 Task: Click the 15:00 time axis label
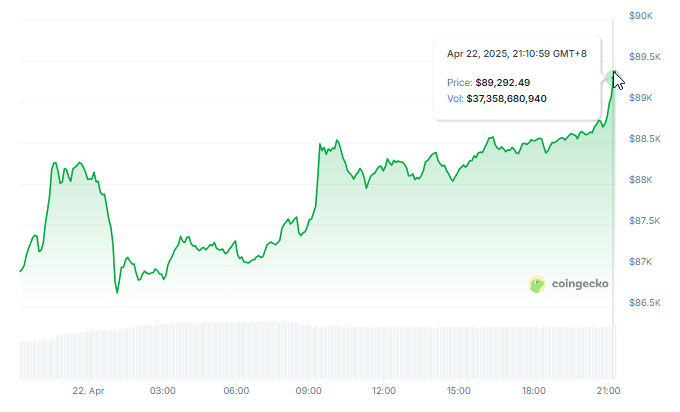click(x=458, y=390)
